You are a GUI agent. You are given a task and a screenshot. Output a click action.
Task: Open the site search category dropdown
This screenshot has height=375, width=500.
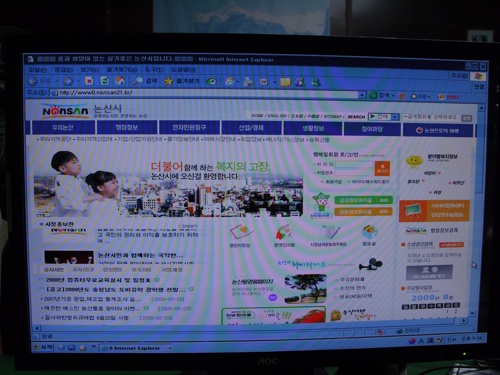[395, 117]
